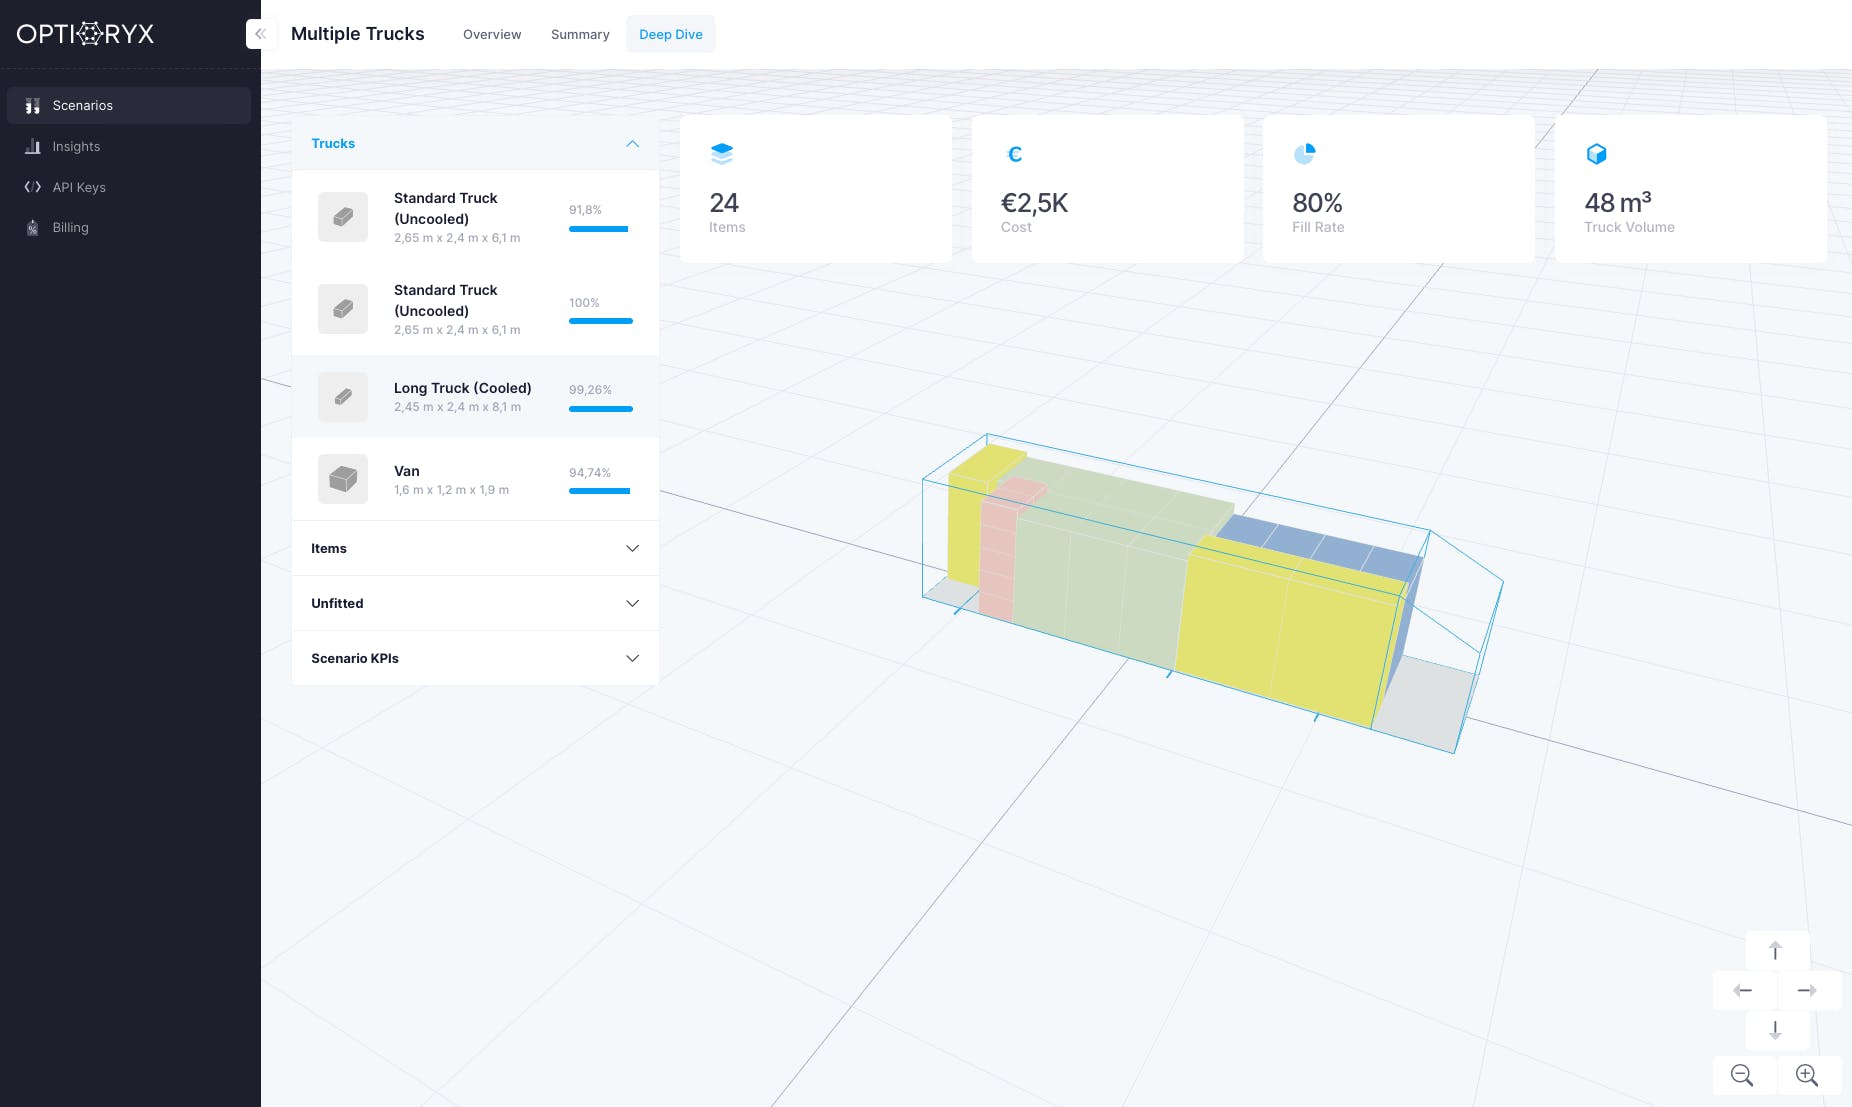
Task: Click the Multiple Trucks title
Action: coord(358,34)
